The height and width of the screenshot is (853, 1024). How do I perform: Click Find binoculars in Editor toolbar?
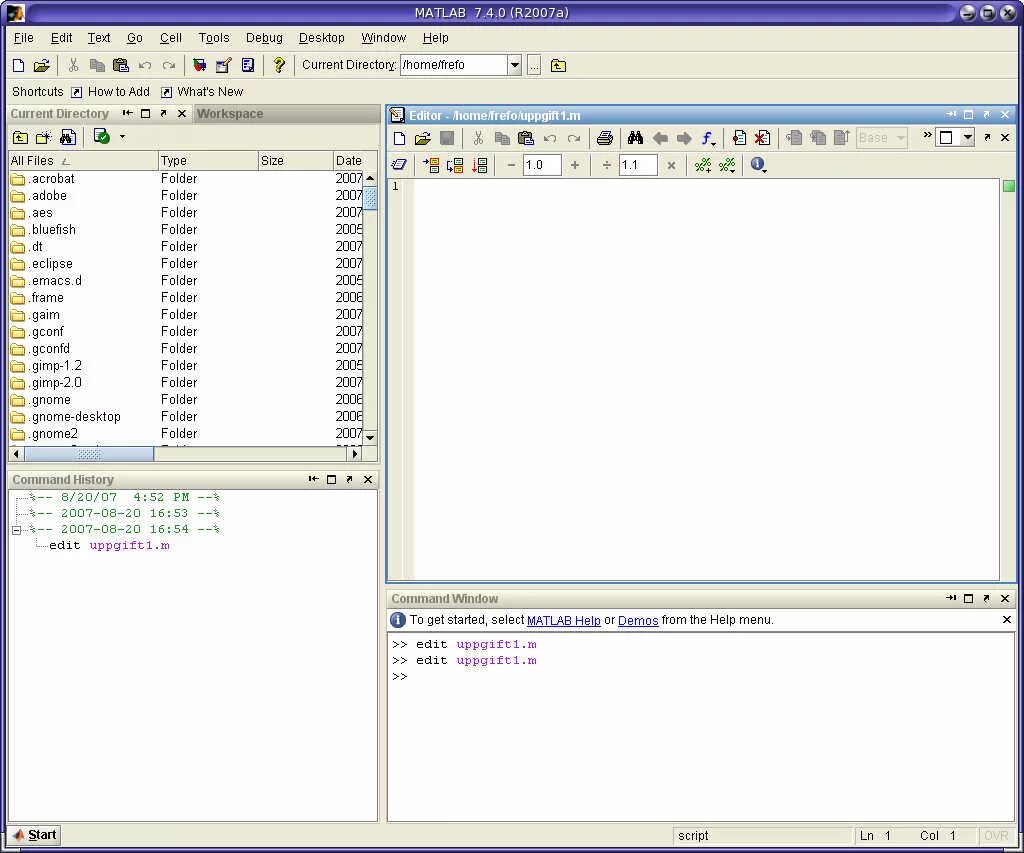tap(635, 138)
